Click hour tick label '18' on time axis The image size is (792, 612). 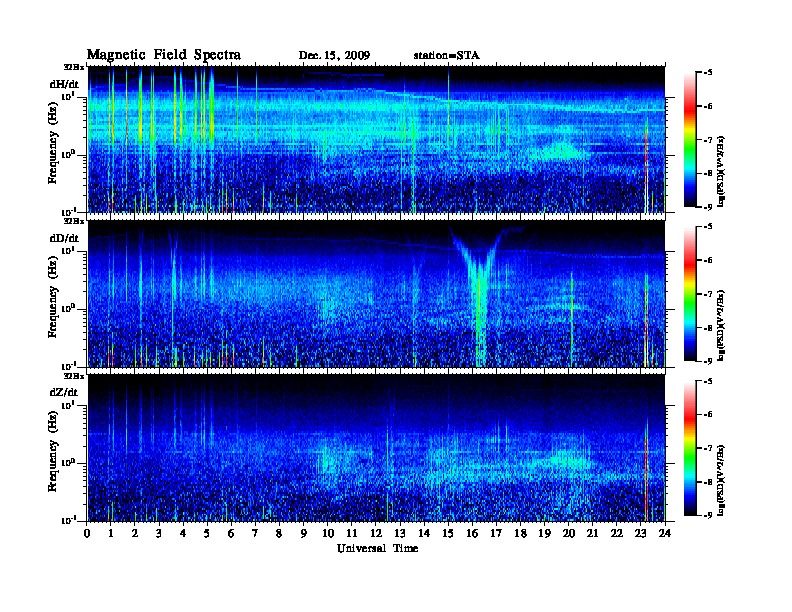pos(521,533)
